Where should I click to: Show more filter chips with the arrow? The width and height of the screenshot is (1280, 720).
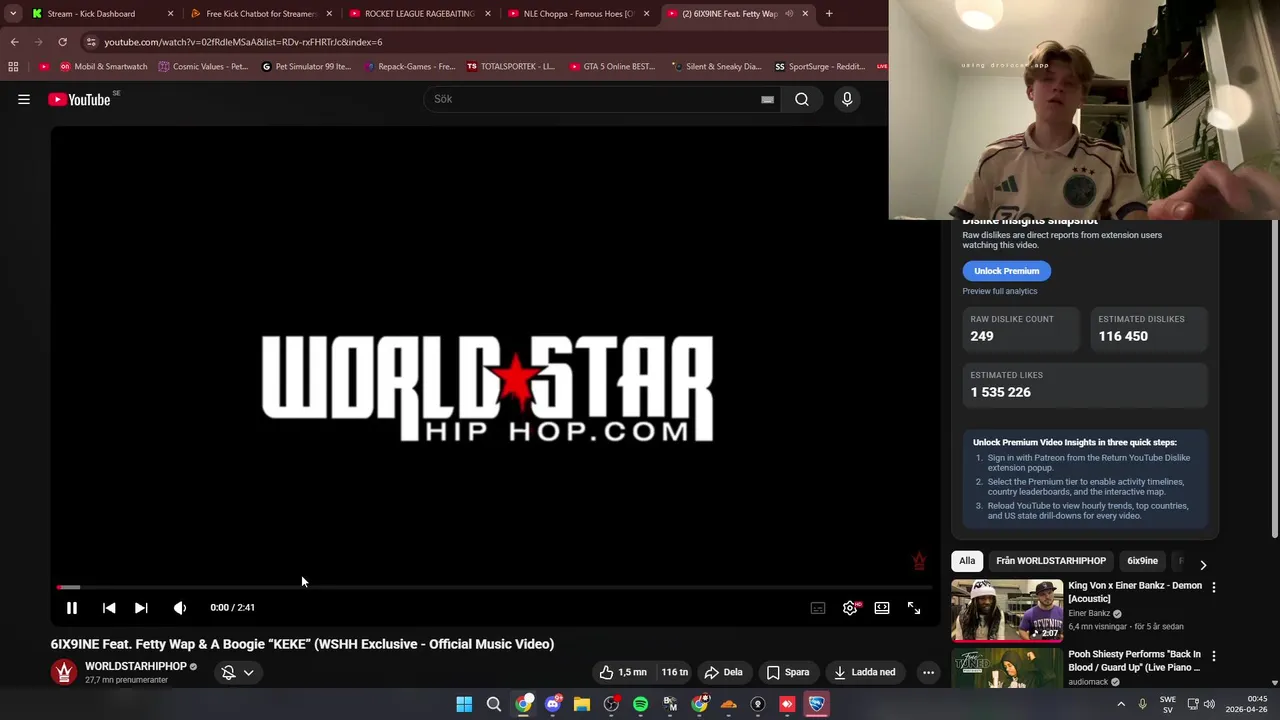click(1203, 565)
